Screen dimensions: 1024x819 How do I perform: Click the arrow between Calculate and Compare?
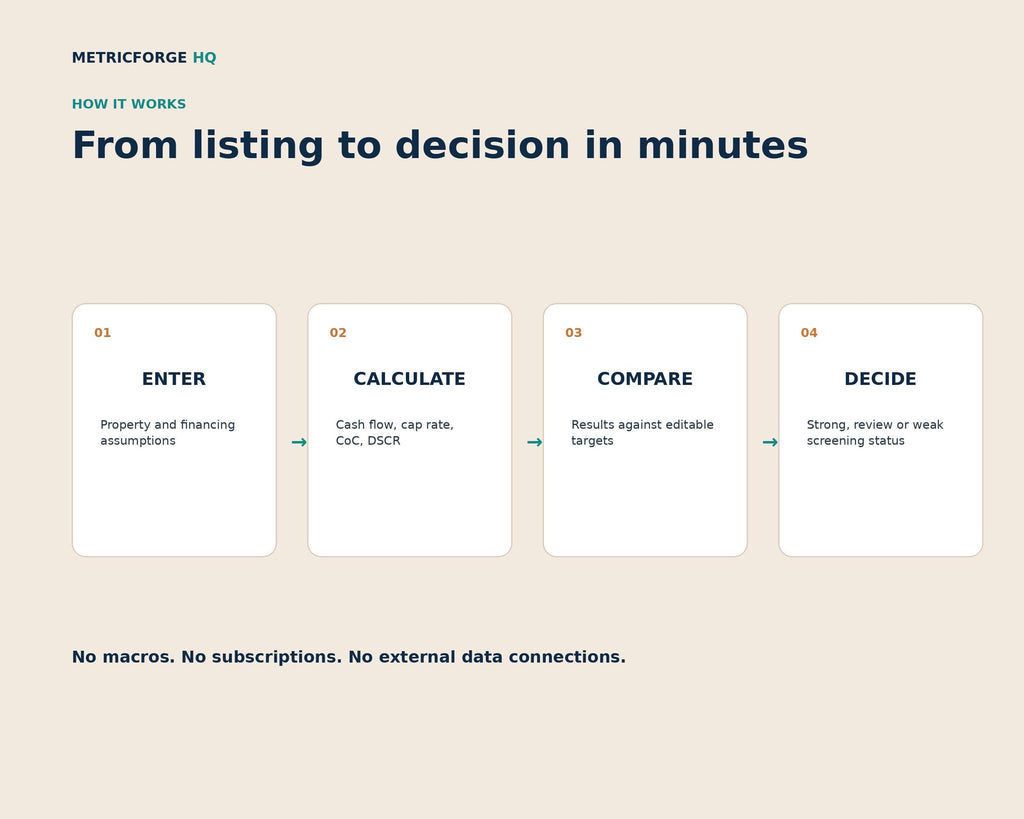534,442
